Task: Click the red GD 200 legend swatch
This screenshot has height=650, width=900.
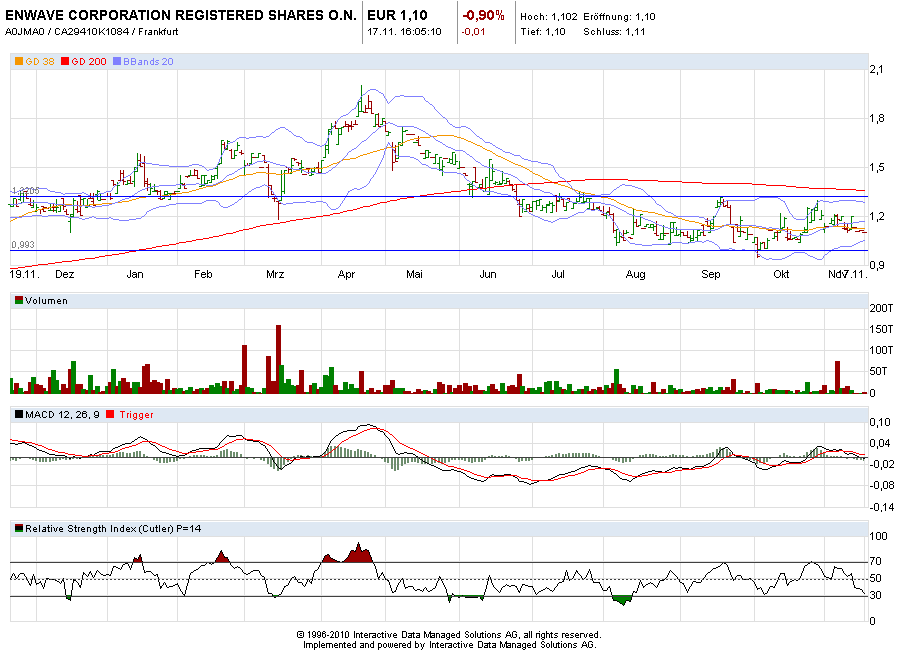Action: click(65, 61)
